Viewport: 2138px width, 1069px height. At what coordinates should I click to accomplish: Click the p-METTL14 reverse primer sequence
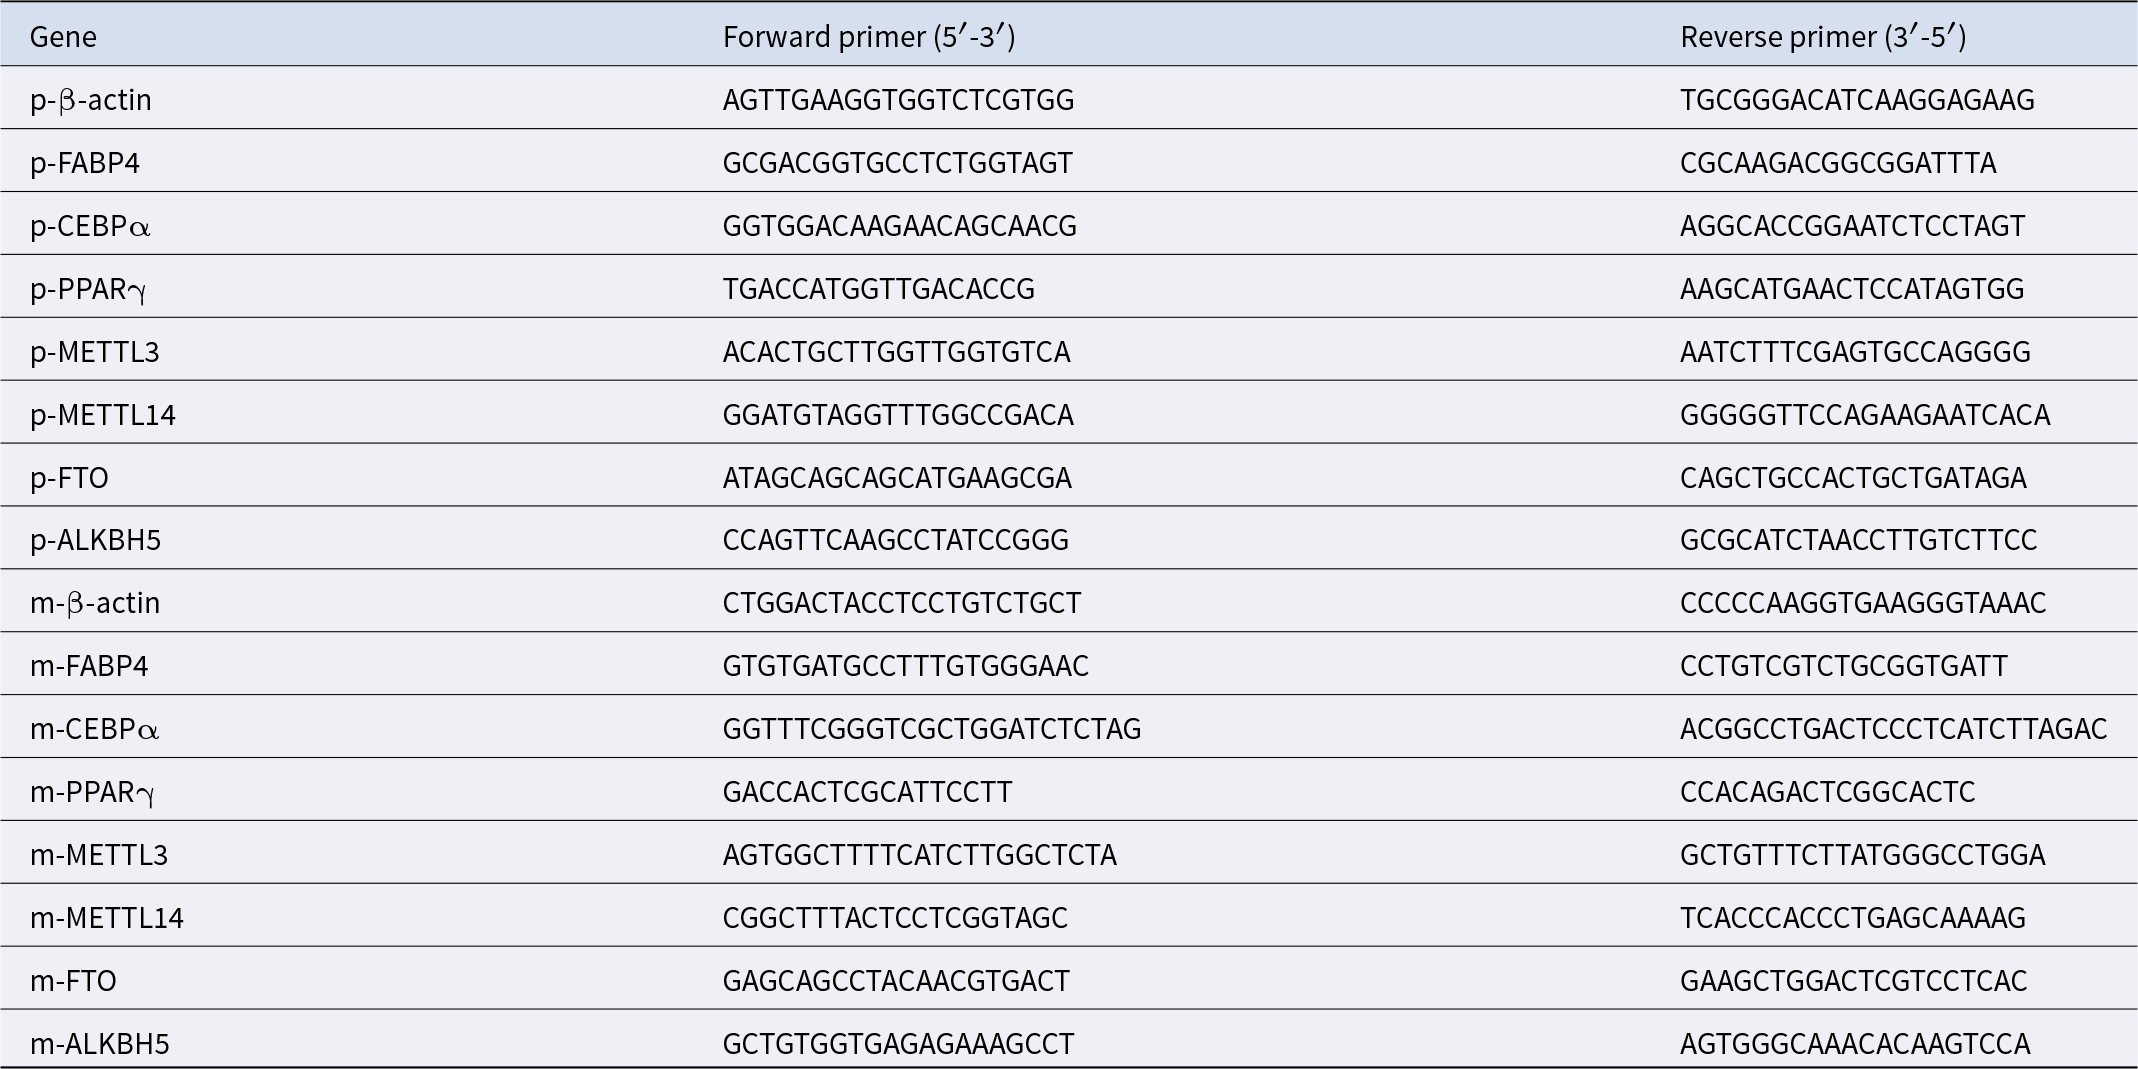(x=1865, y=415)
